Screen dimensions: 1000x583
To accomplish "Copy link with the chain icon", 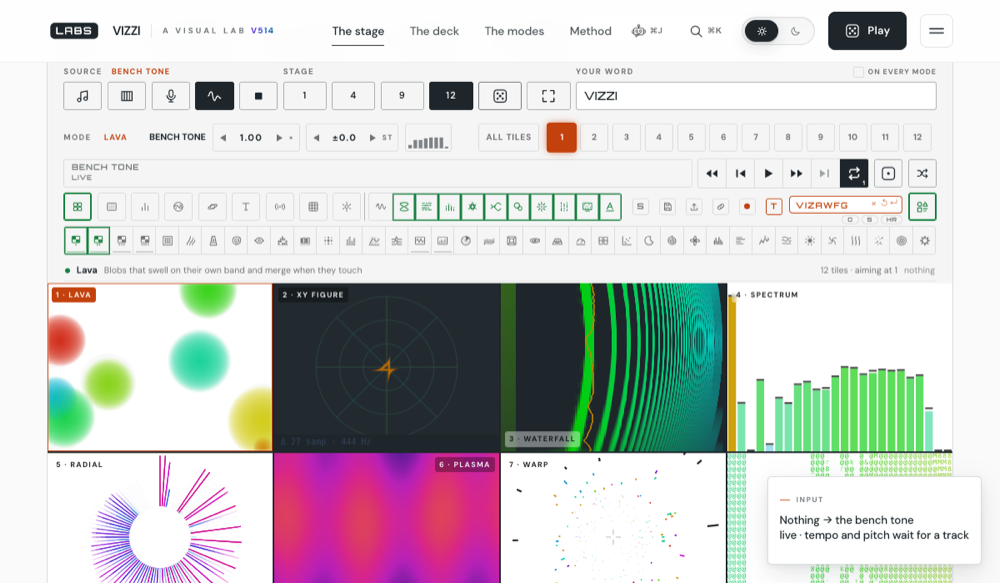I will tap(720, 207).
